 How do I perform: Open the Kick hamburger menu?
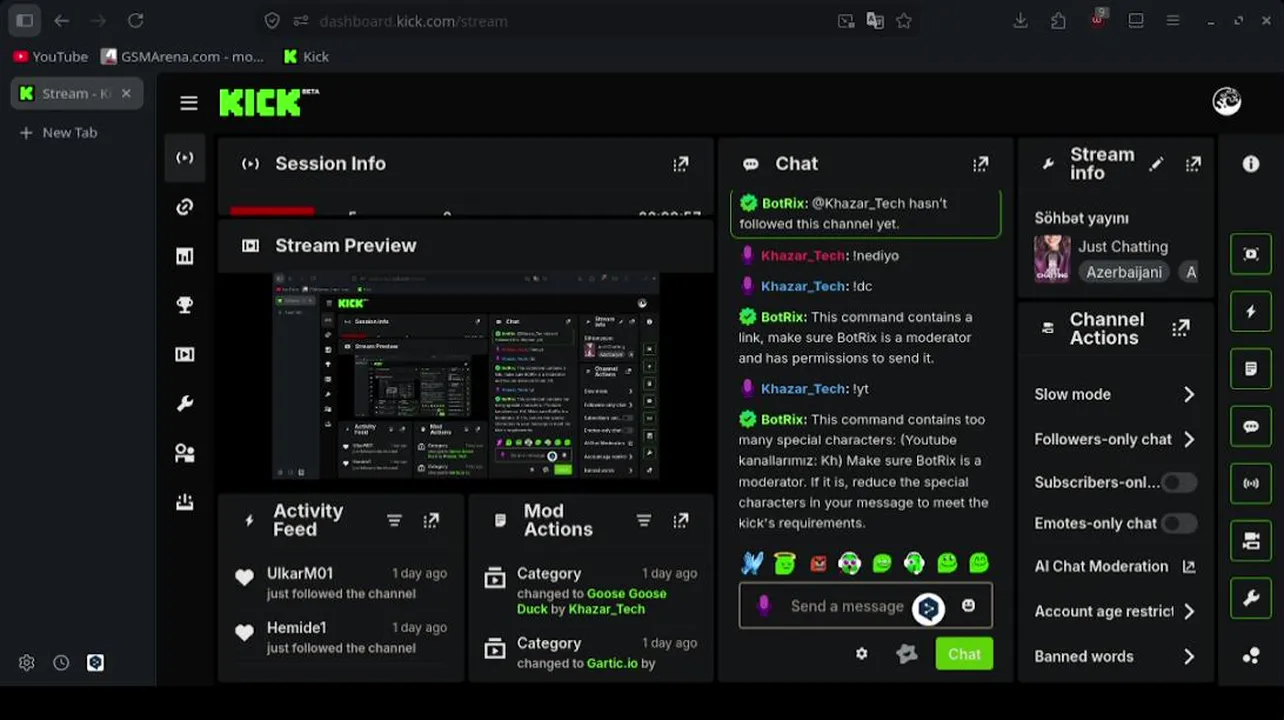(x=189, y=103)
